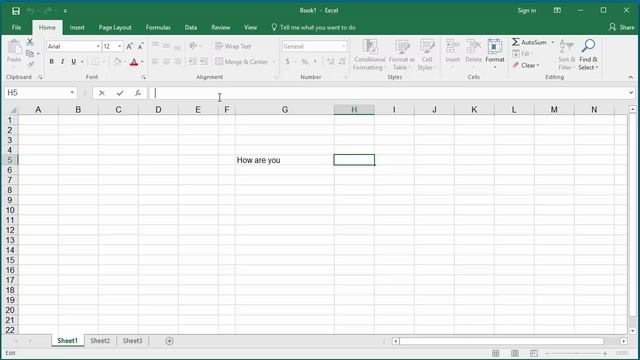Image resolution: width=640 pixels, height=360 pixels.
Task: Toggle Bold formatting
Action: point(51,62)
